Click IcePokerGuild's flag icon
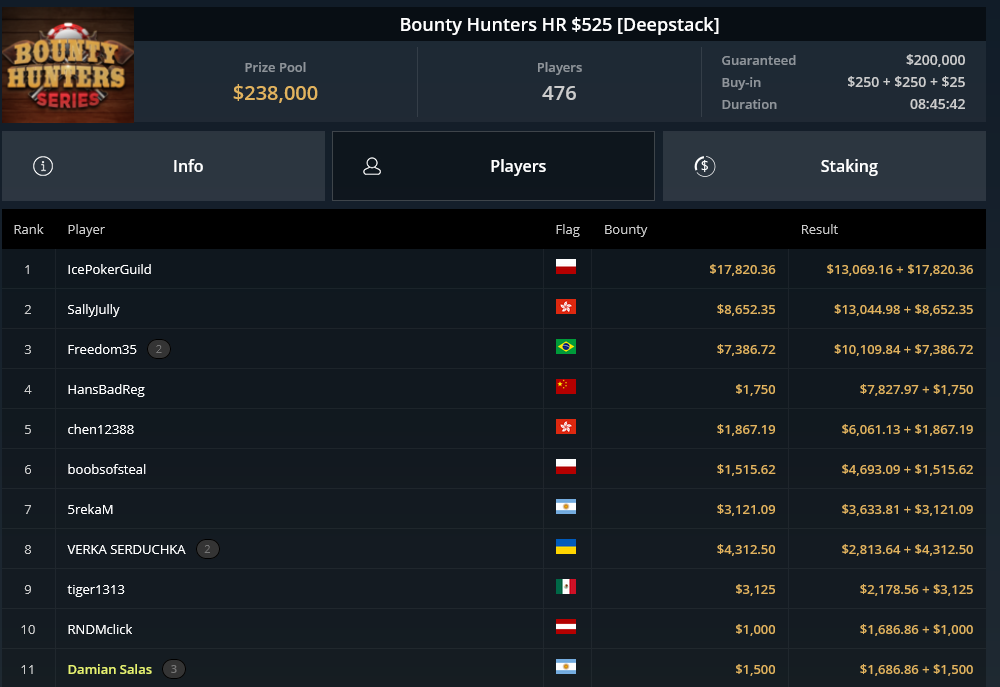 pyautogui.click(x=566, y=267)
